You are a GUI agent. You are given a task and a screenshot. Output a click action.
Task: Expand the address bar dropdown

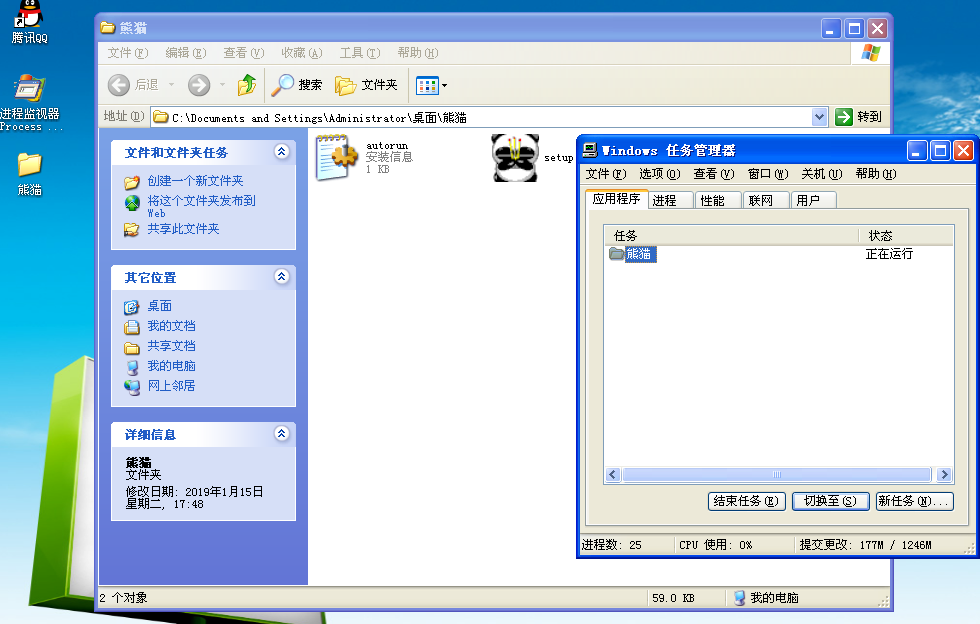coord(820,117)
